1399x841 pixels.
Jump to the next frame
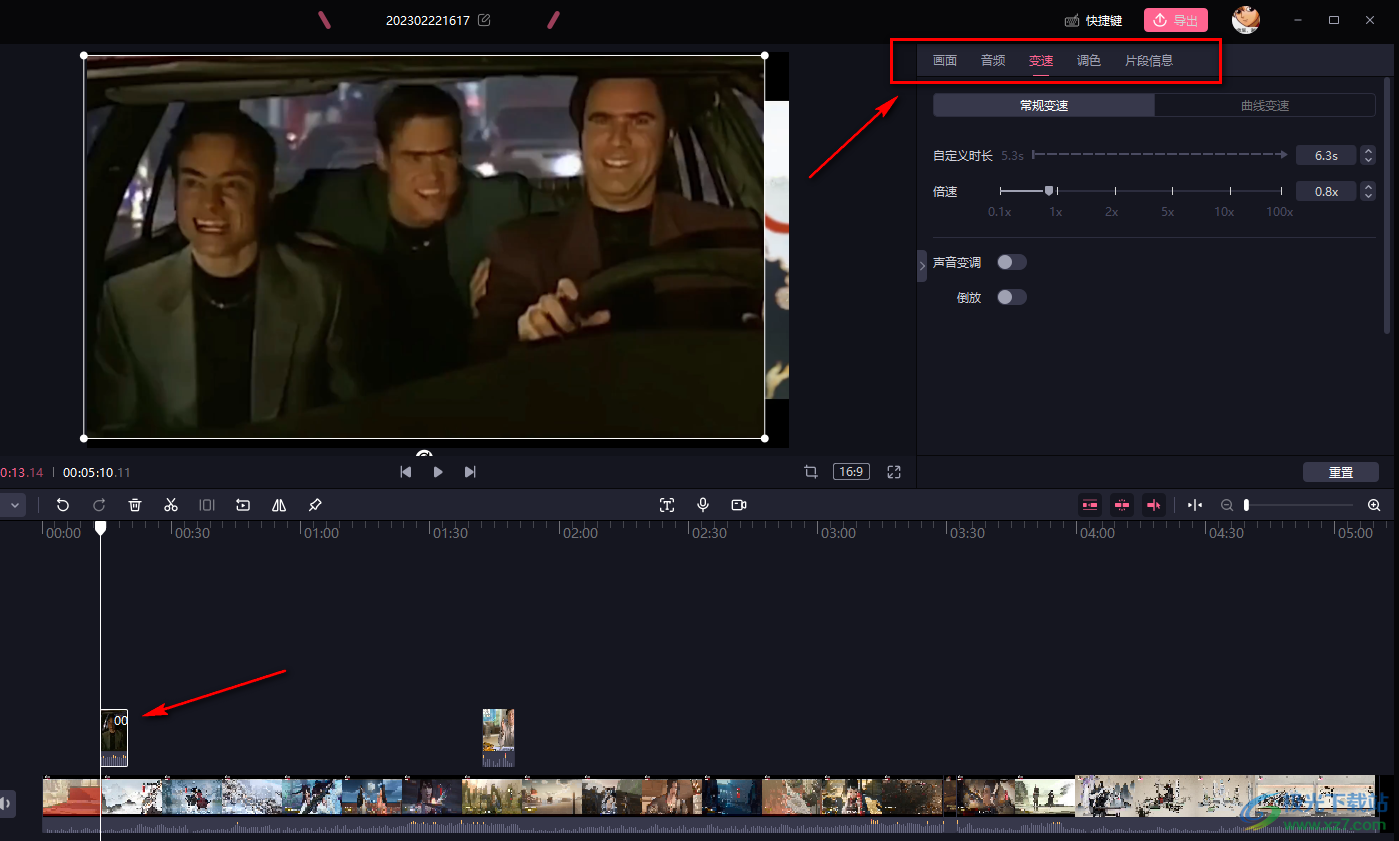470,472
